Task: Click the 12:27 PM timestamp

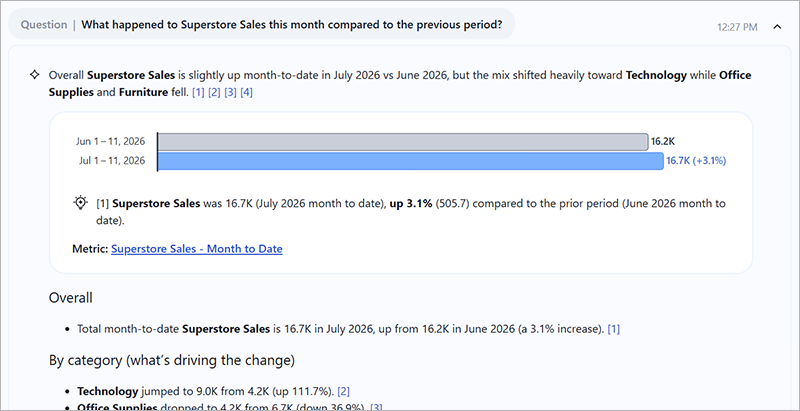Action: [x=737, y=27]
